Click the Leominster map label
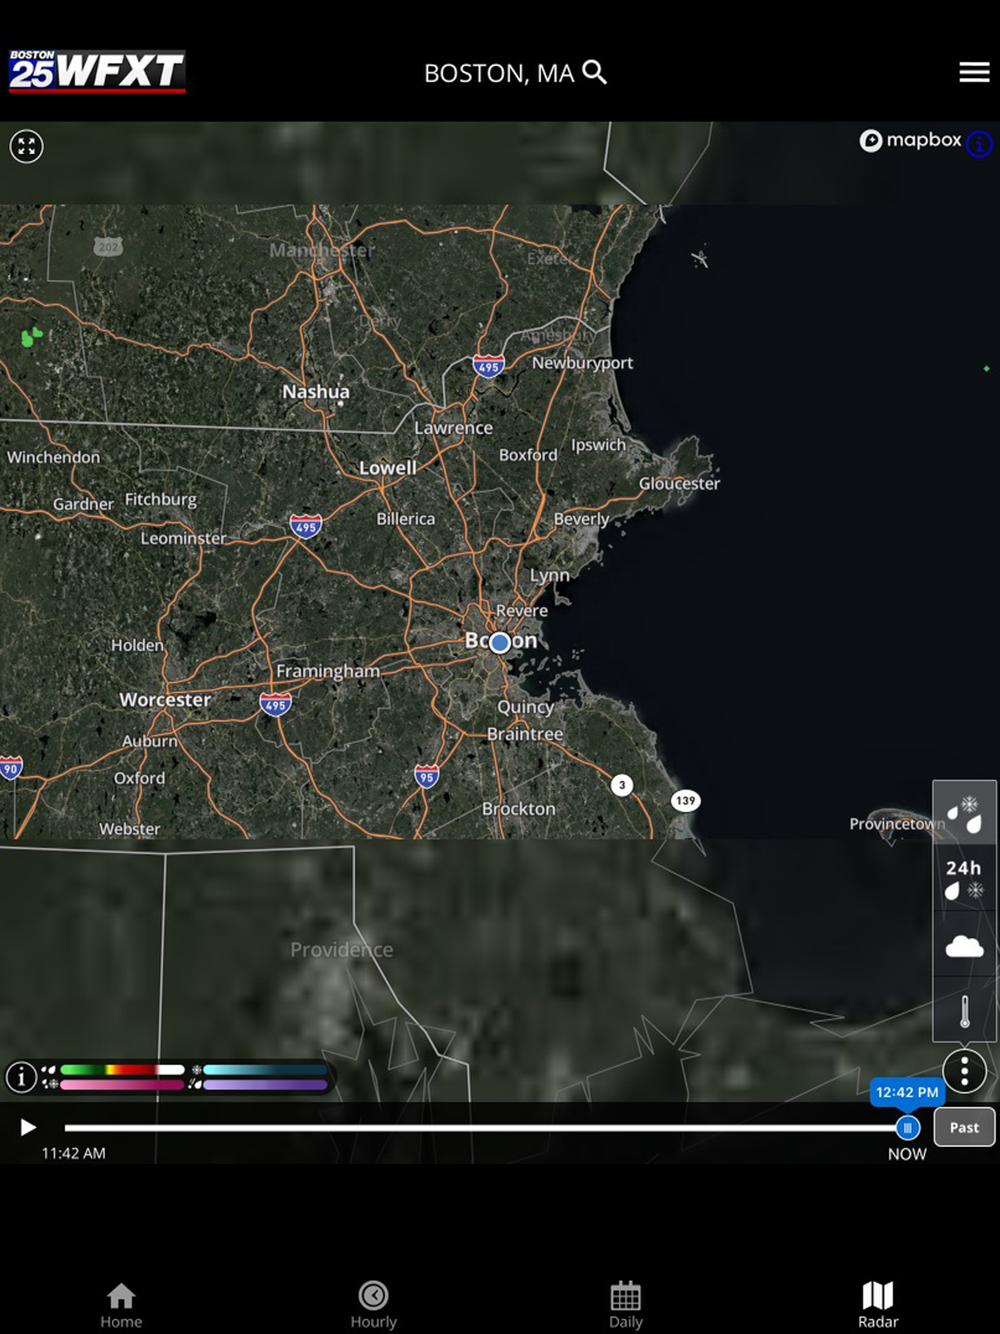 [184, 538]
